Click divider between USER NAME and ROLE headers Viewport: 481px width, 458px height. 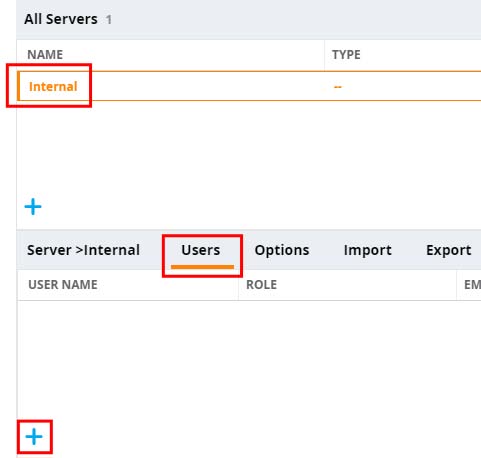(x=238, y=285)
